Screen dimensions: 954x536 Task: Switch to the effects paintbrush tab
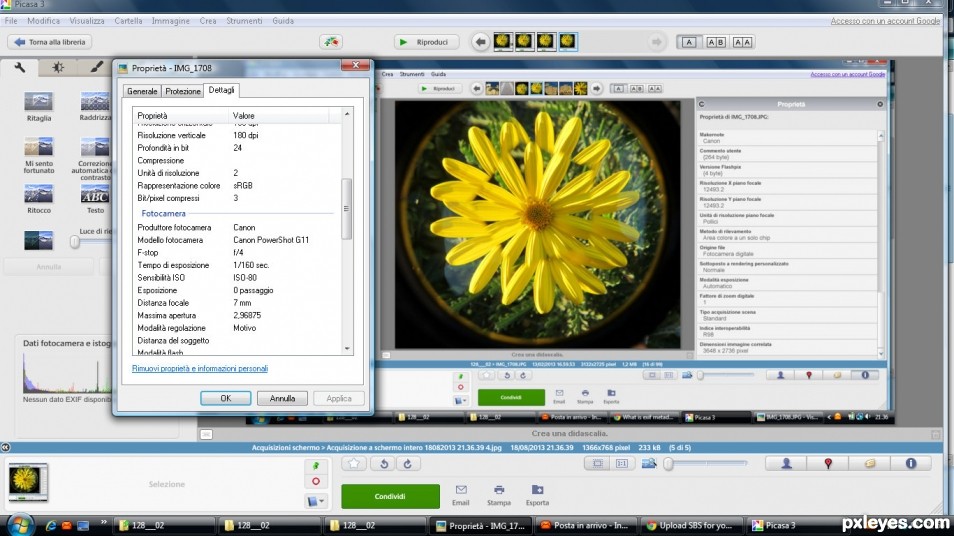(x=96, y=68)
